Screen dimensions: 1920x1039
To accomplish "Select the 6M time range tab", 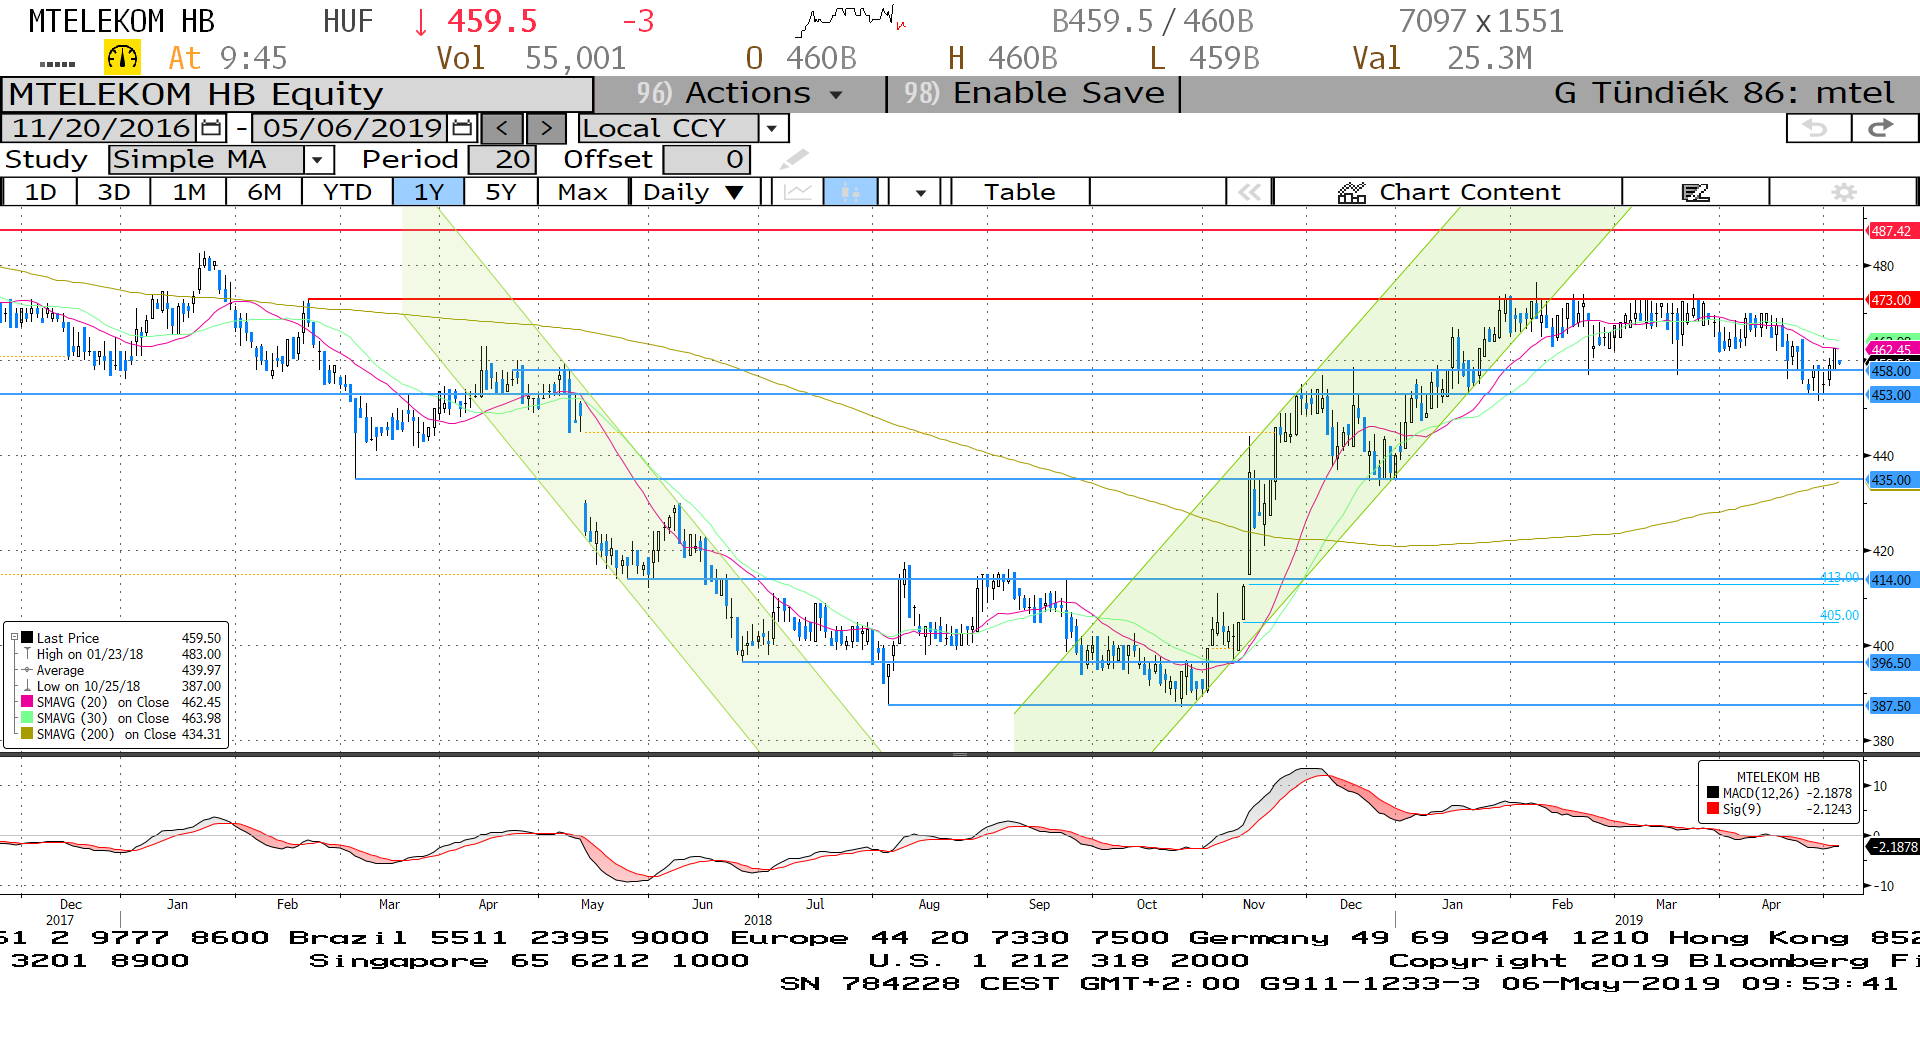I will (264, 192).
